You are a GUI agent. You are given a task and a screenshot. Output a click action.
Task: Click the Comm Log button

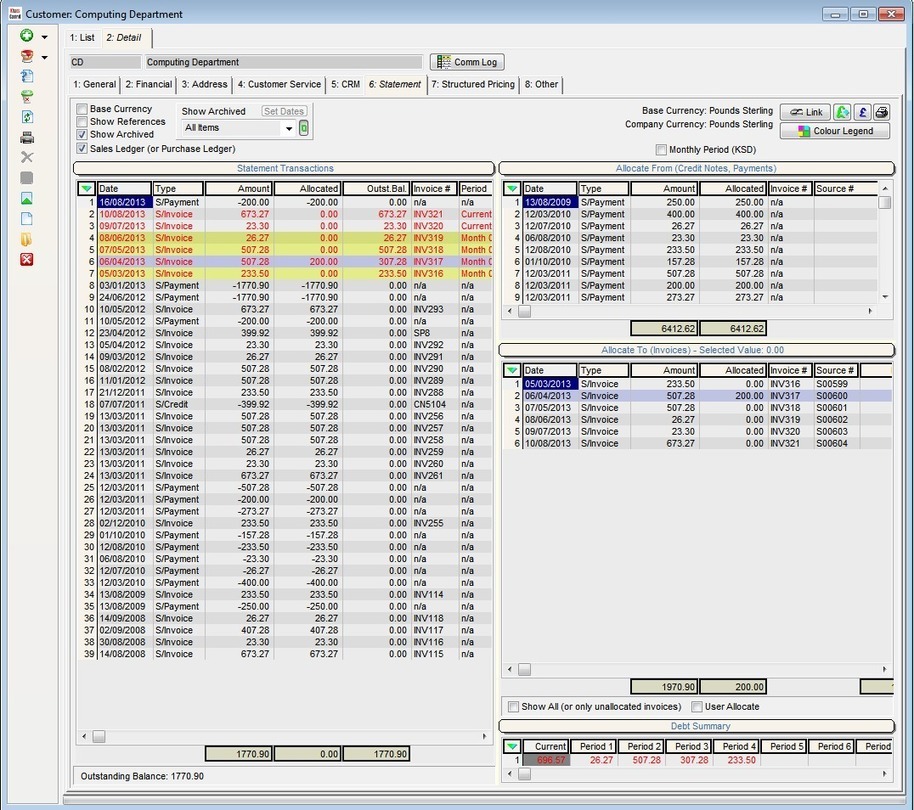(466, 62)
